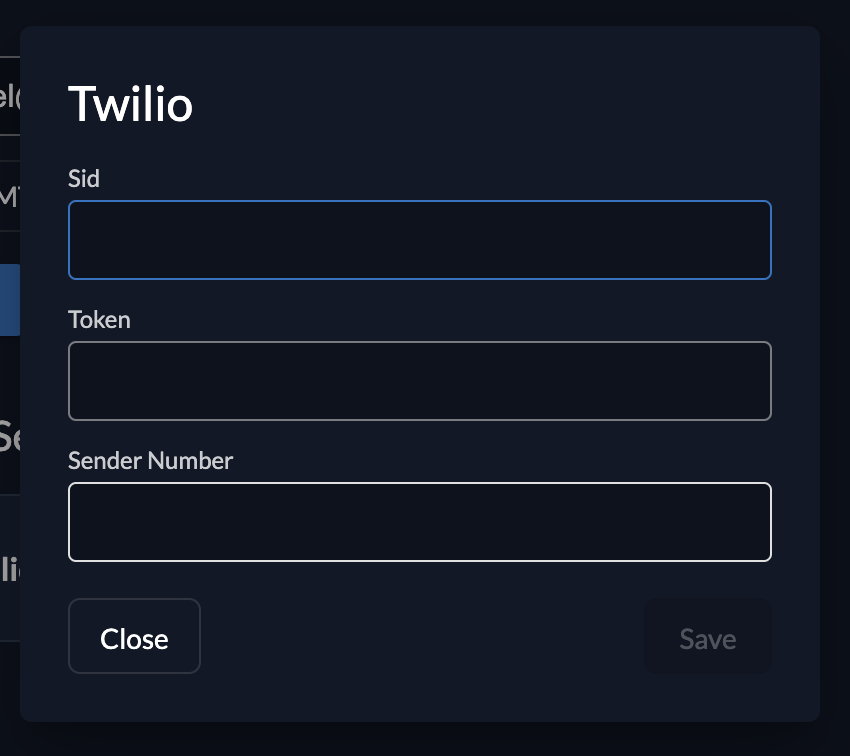
Task: Click empty dialog area right of Twilio title
Action: (500, 104)
